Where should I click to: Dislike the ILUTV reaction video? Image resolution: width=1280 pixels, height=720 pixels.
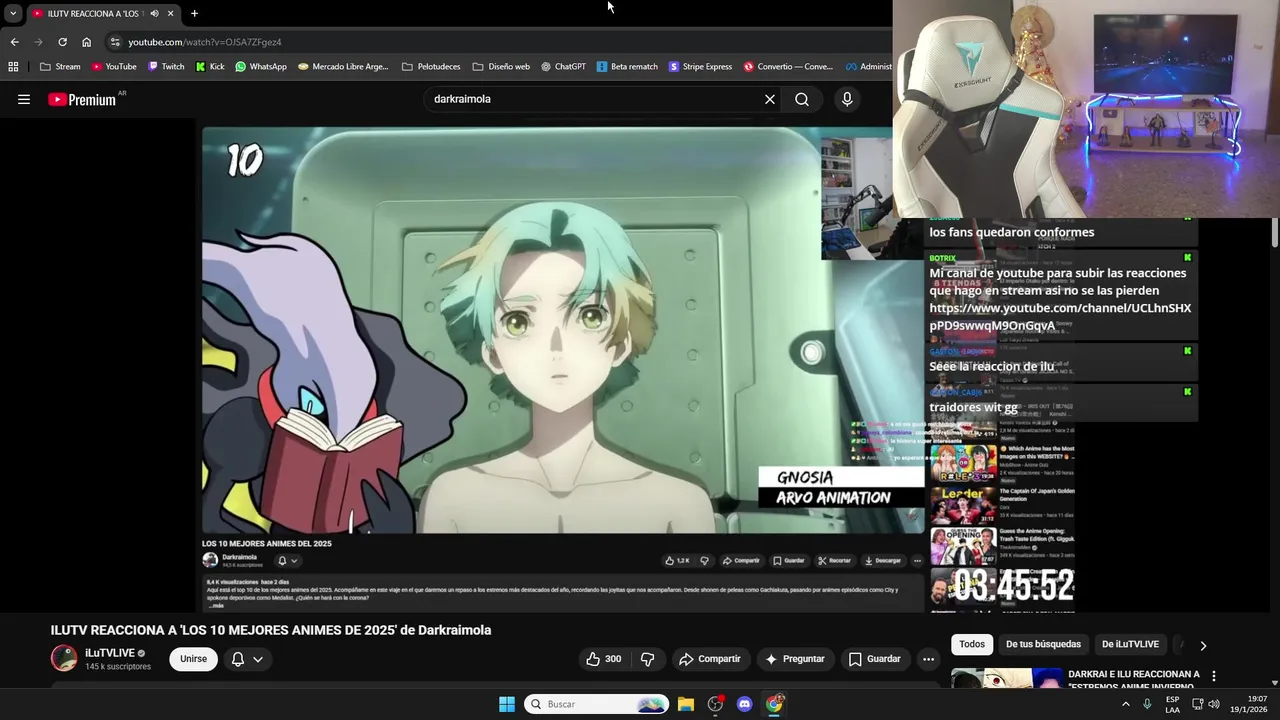(x=648, y=659)
